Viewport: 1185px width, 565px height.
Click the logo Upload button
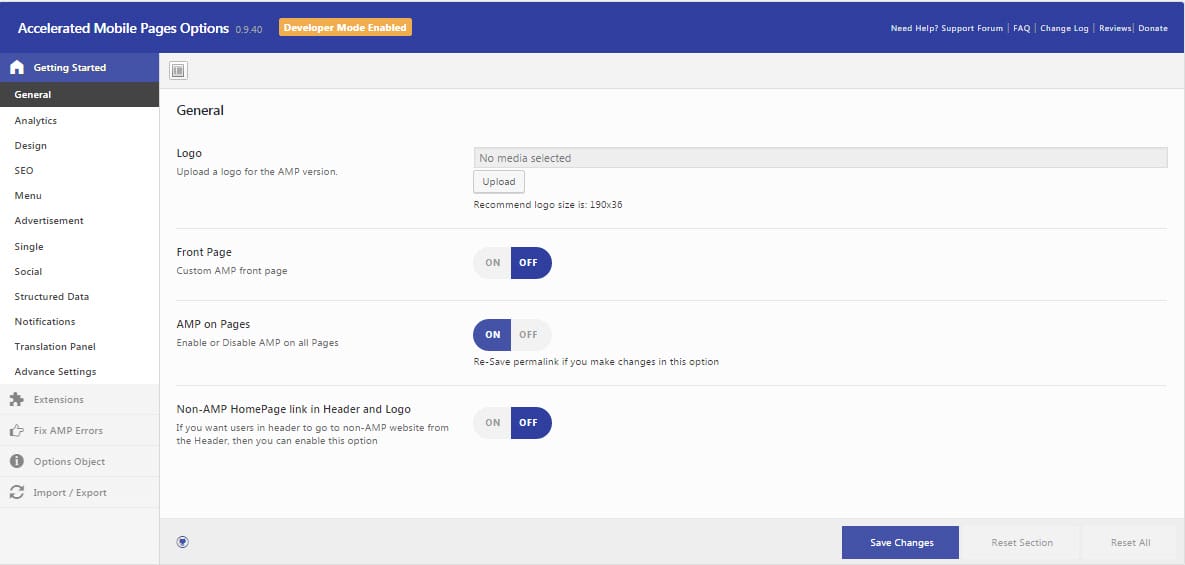point(498,182)
